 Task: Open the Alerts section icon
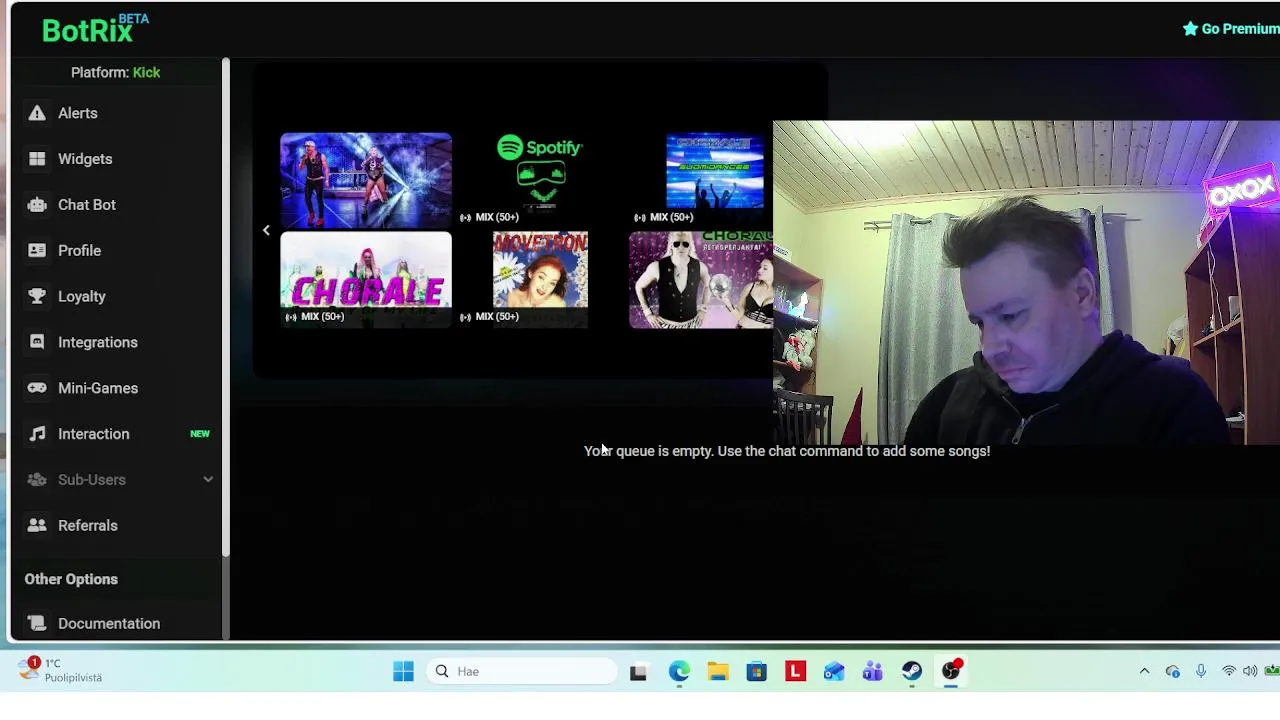(x=37, y=113)
